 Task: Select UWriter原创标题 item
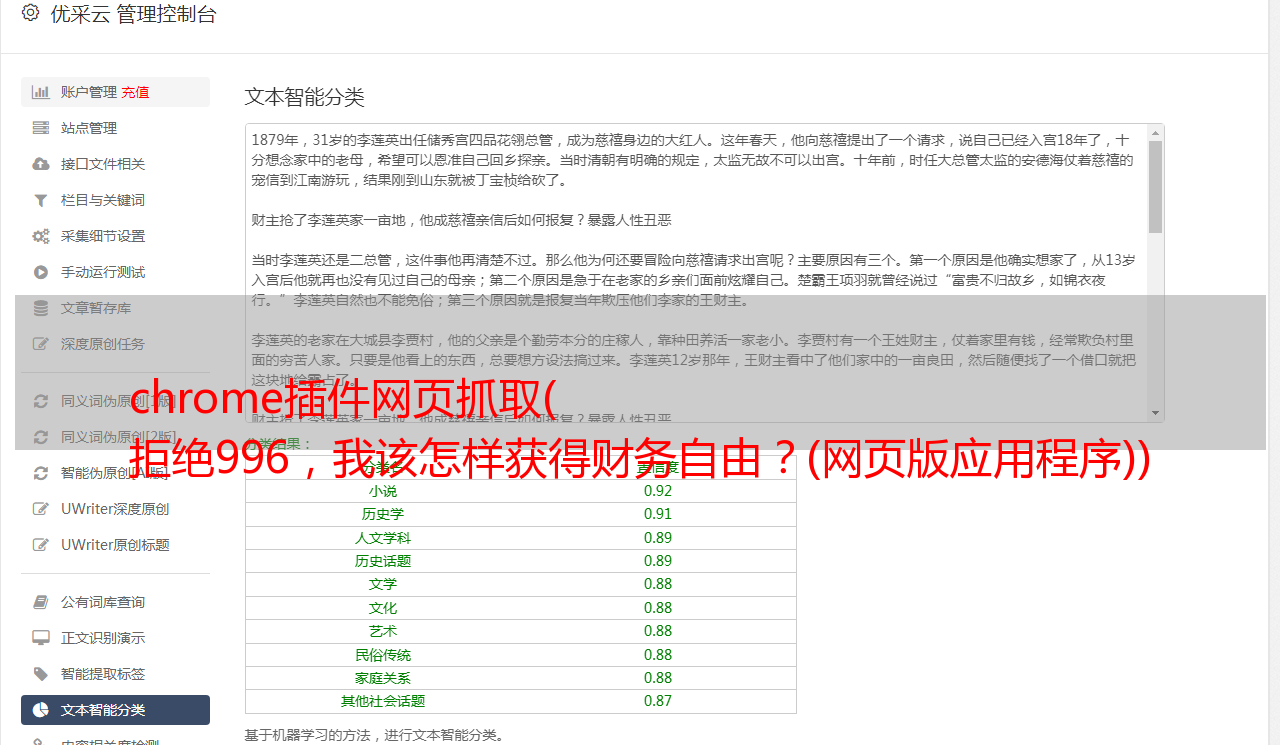pyautogui.click(x=115, y=545)
